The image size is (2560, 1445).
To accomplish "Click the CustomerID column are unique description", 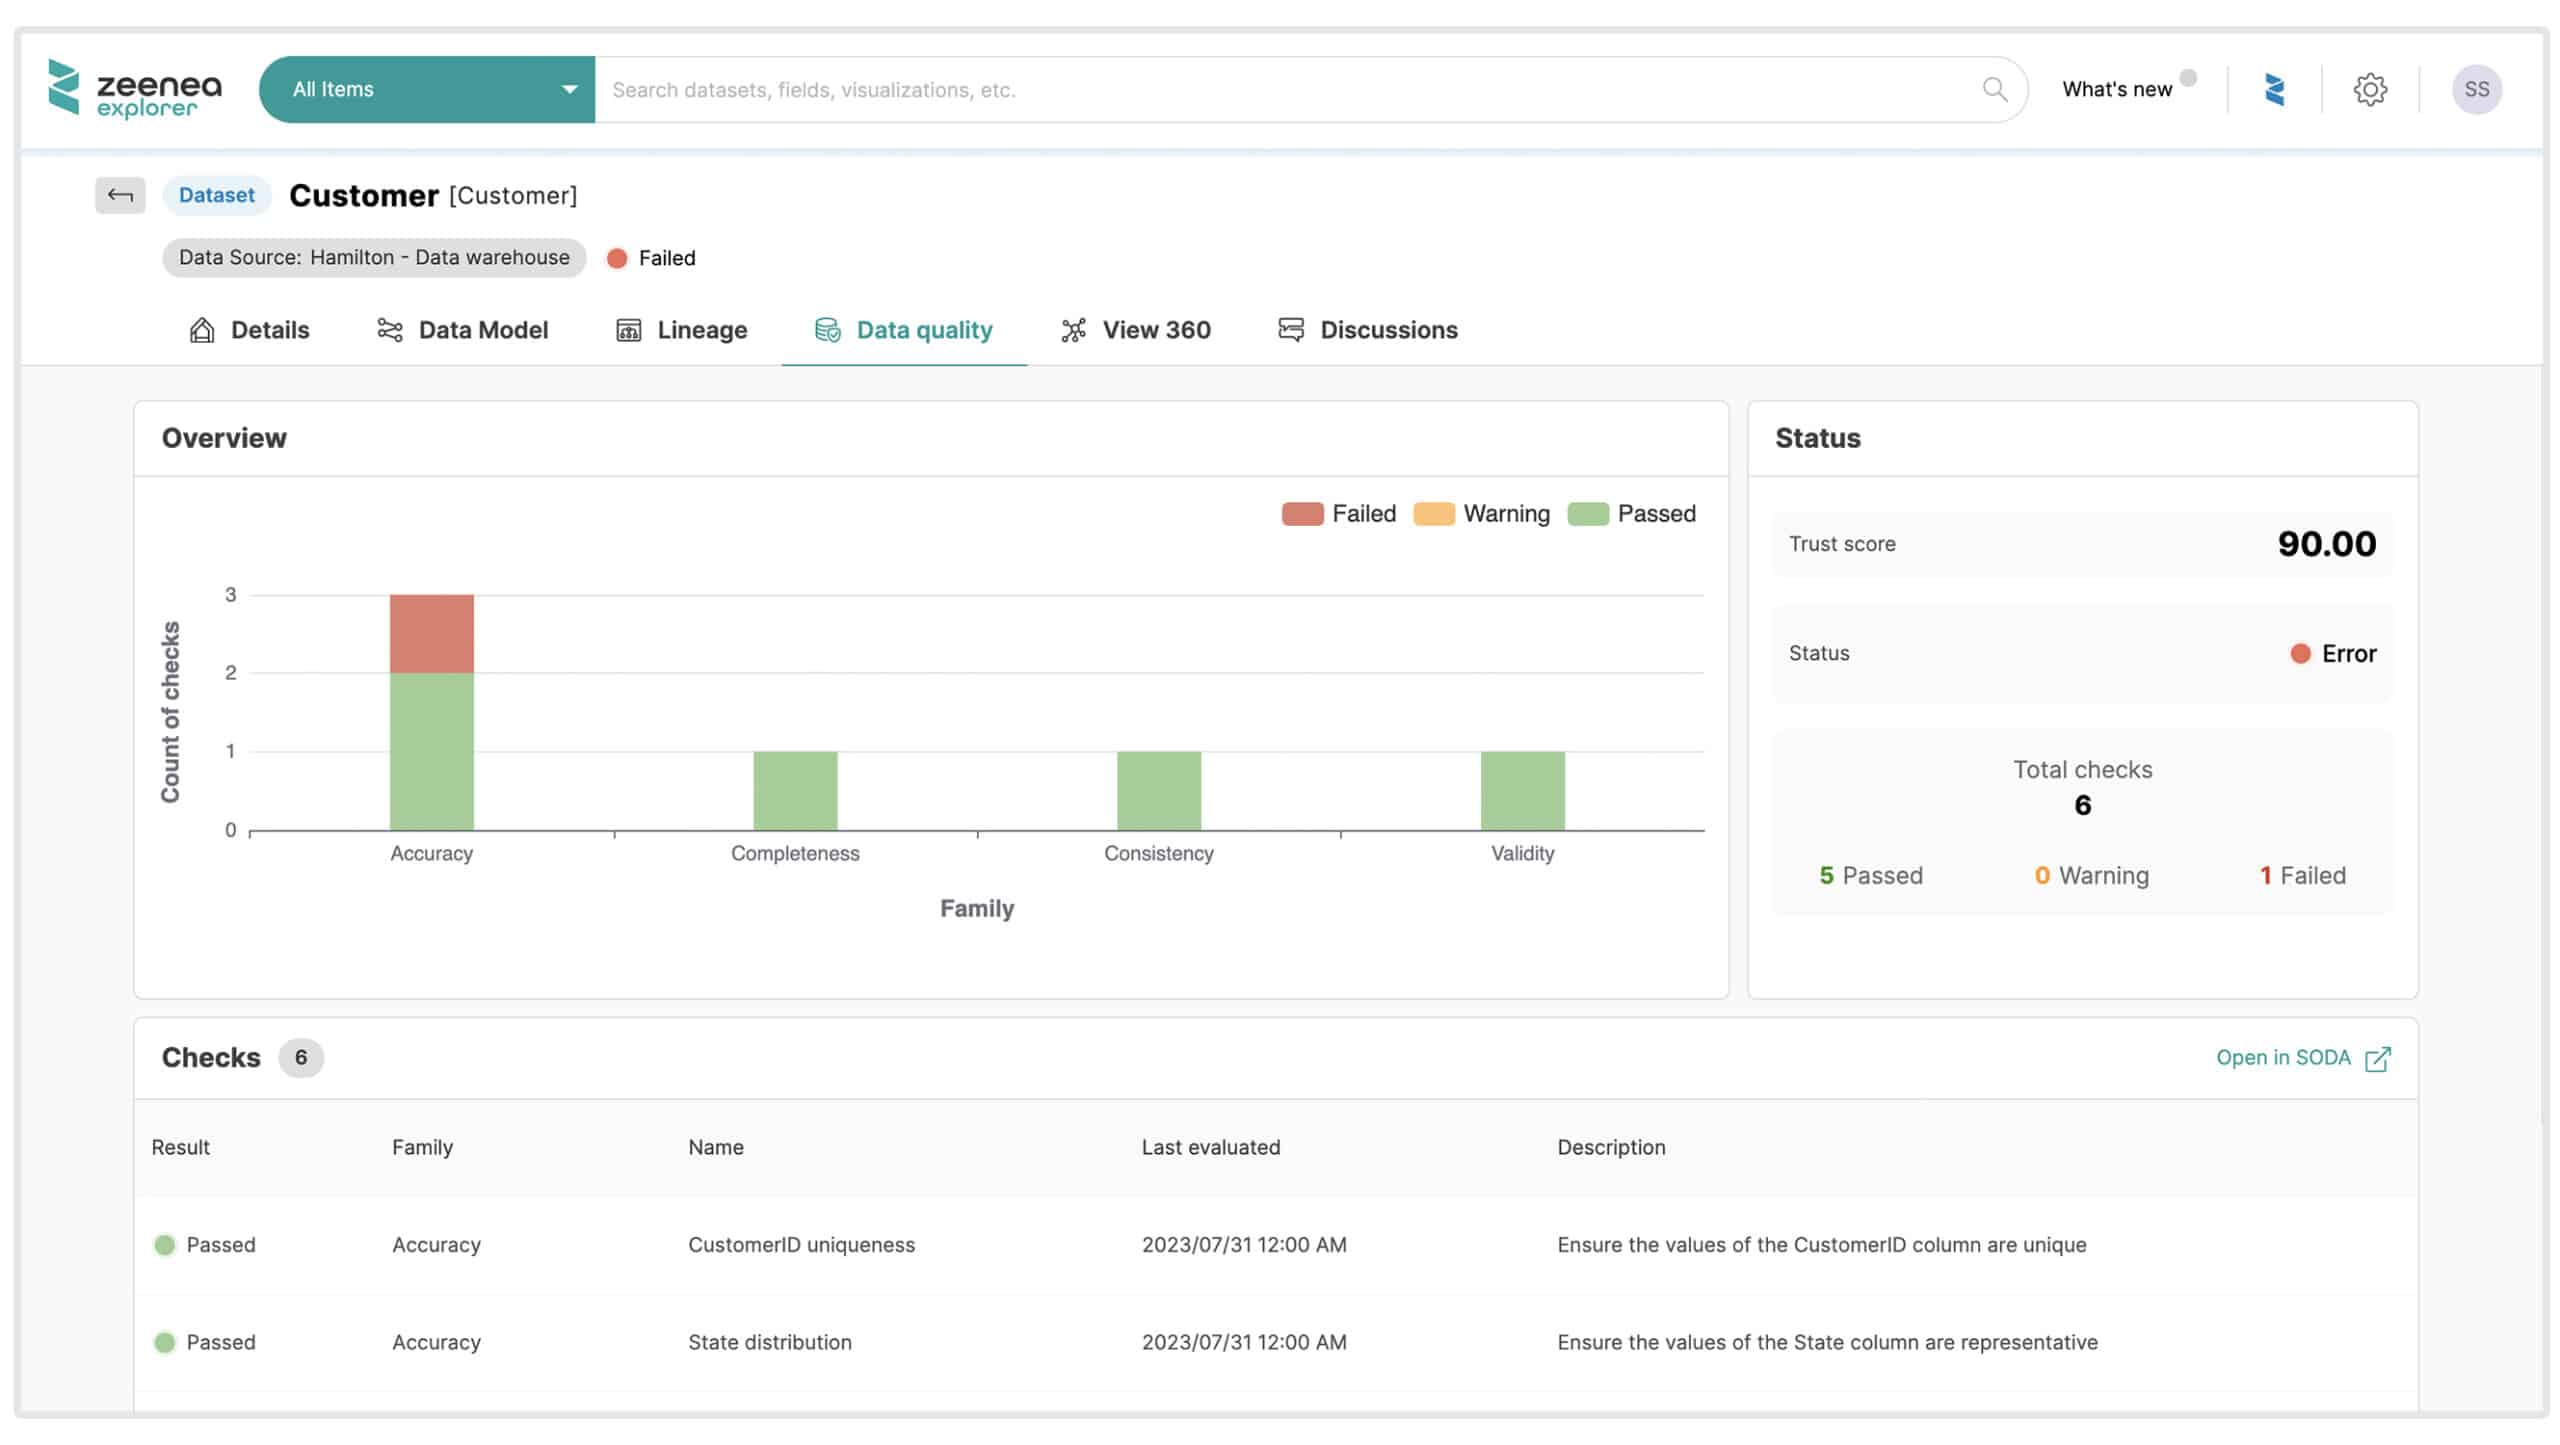I will 1822,1245.
